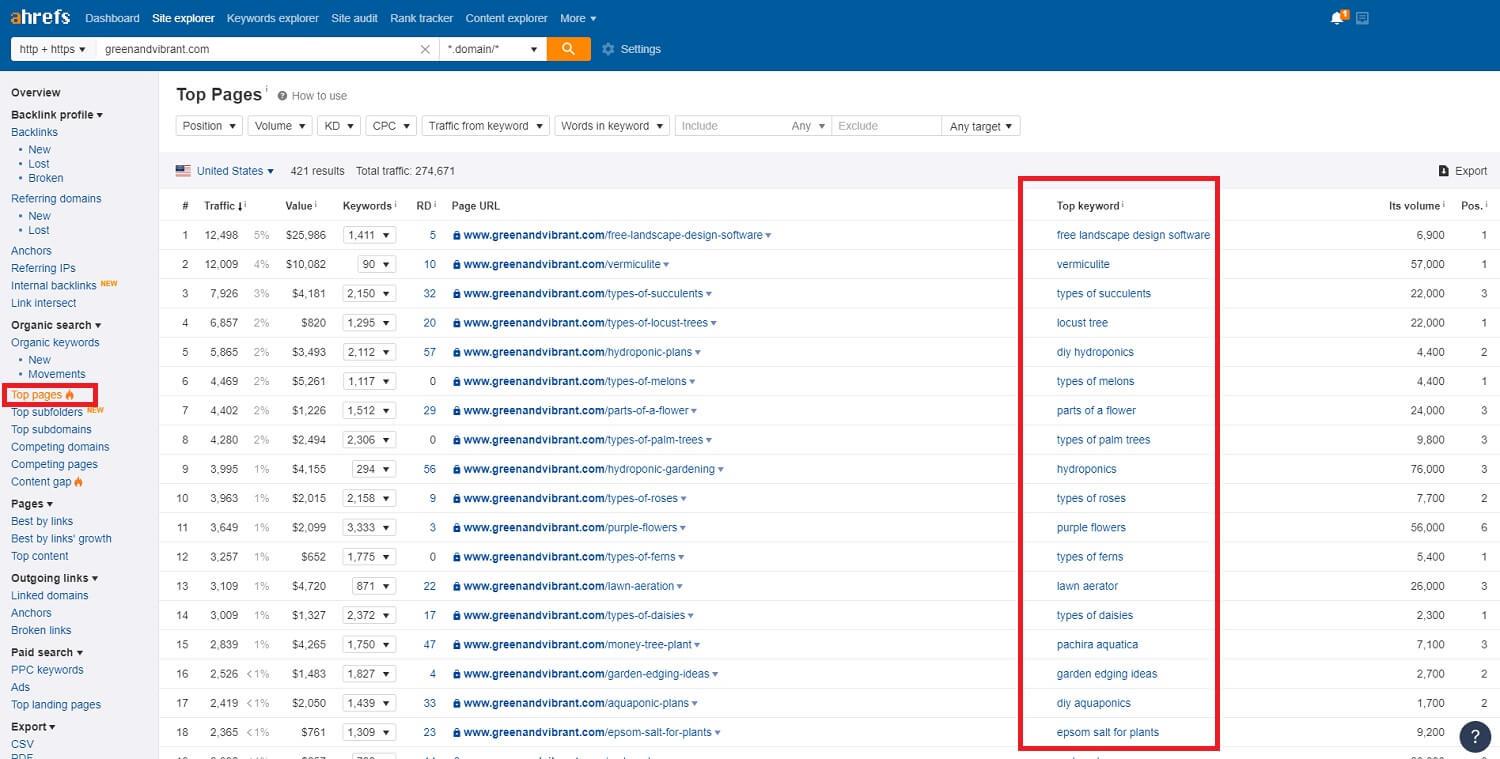Open Rank tracker
This screenshot has height=759, width=1500.
(x=421, y=18)
